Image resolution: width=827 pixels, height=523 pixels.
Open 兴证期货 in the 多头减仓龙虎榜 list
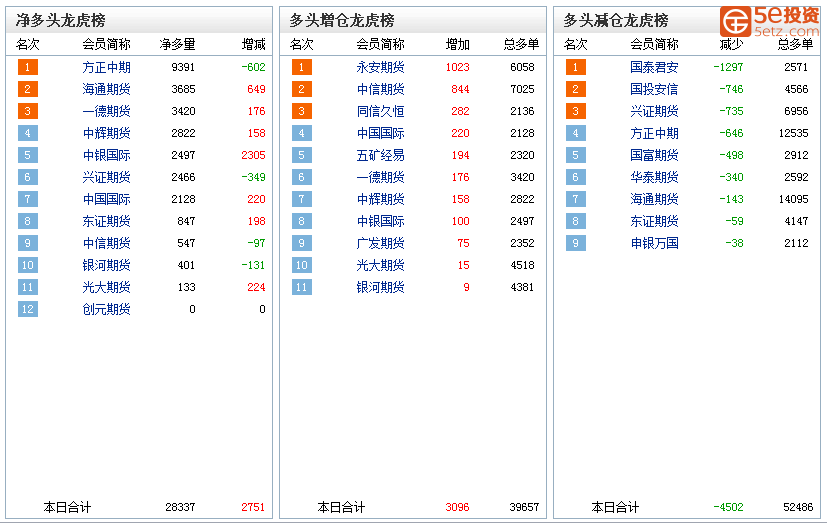(x=654, y=111)
